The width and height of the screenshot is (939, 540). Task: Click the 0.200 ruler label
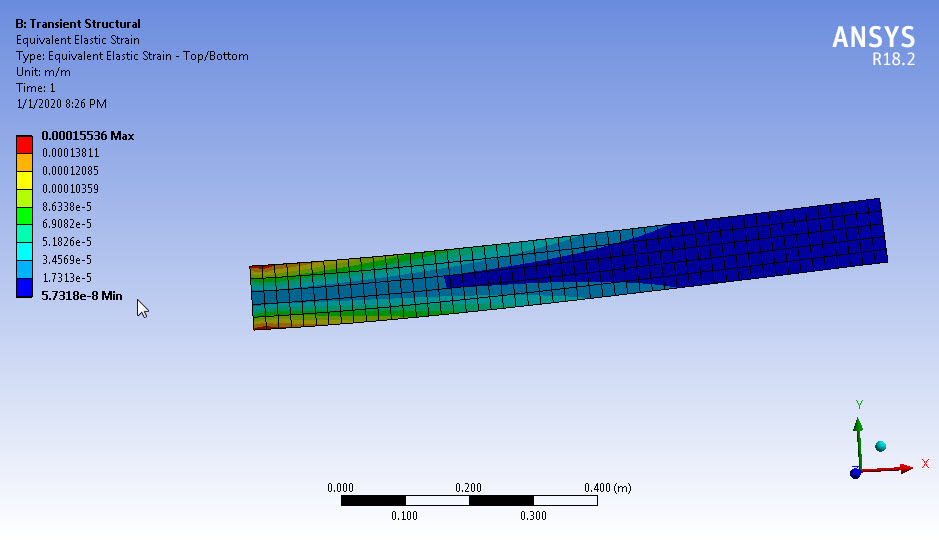(x=468, y=488)
